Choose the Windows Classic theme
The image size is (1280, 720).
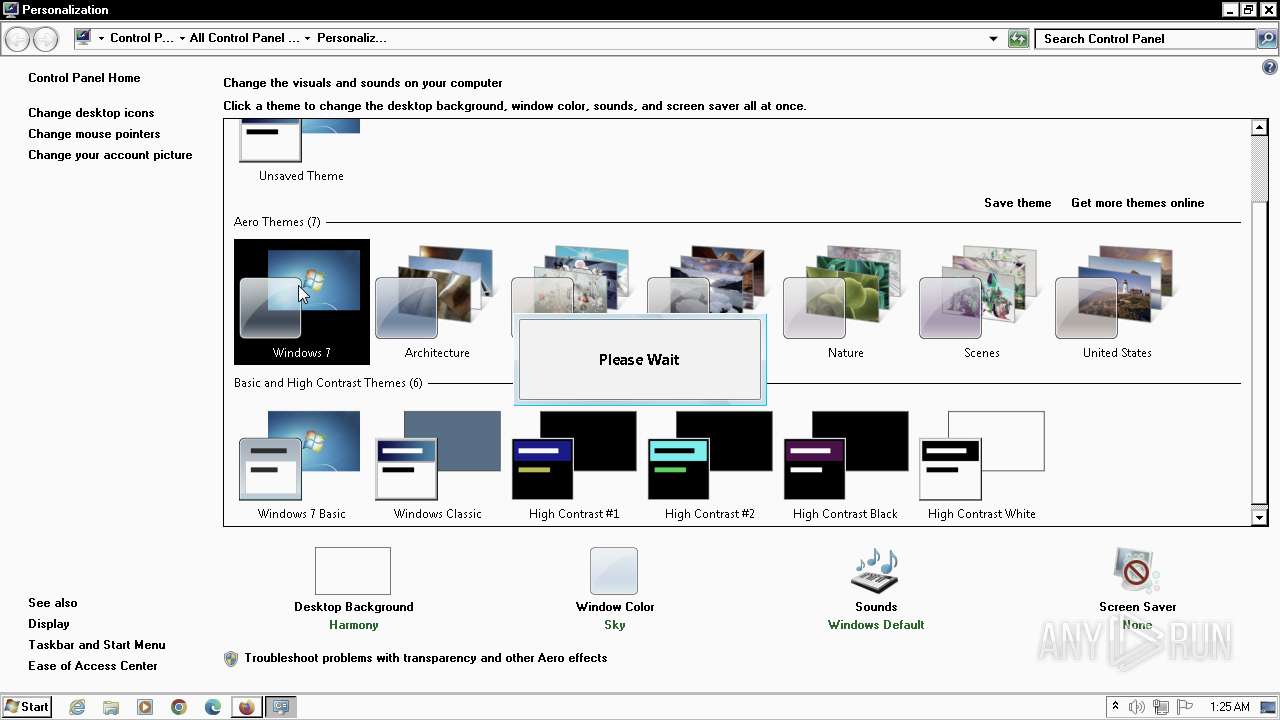pyautogui.click(x=437, y=464)
